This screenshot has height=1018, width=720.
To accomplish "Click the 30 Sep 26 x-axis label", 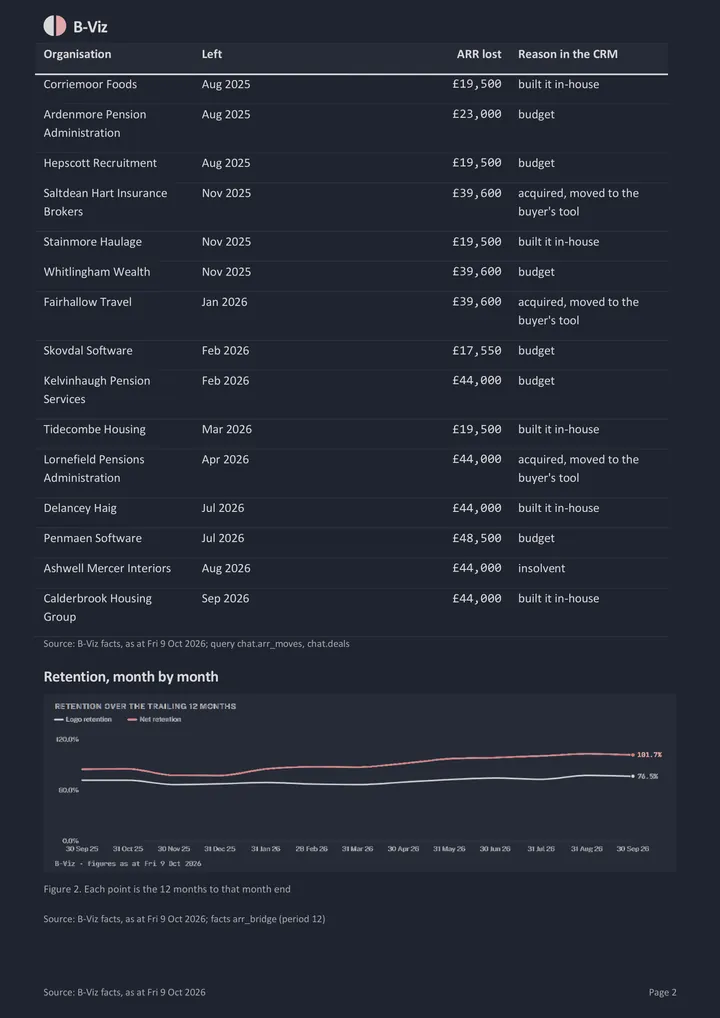I will click(633, 849).
